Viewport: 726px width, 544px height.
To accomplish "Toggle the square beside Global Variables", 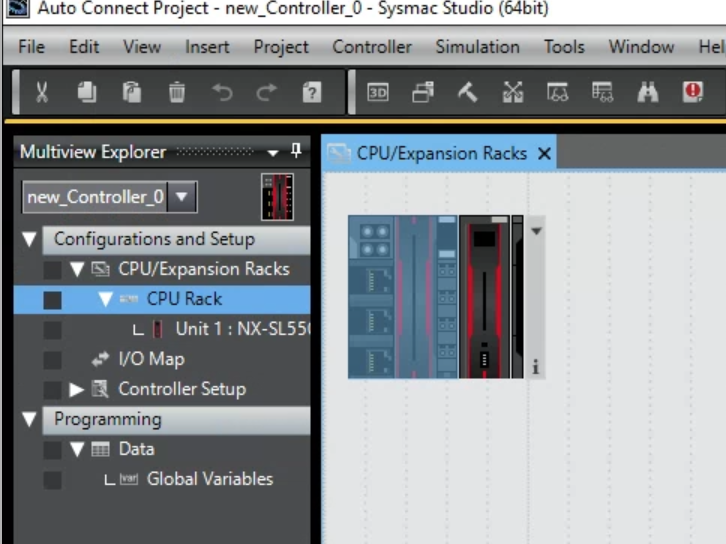I will [x=52, y=480].
